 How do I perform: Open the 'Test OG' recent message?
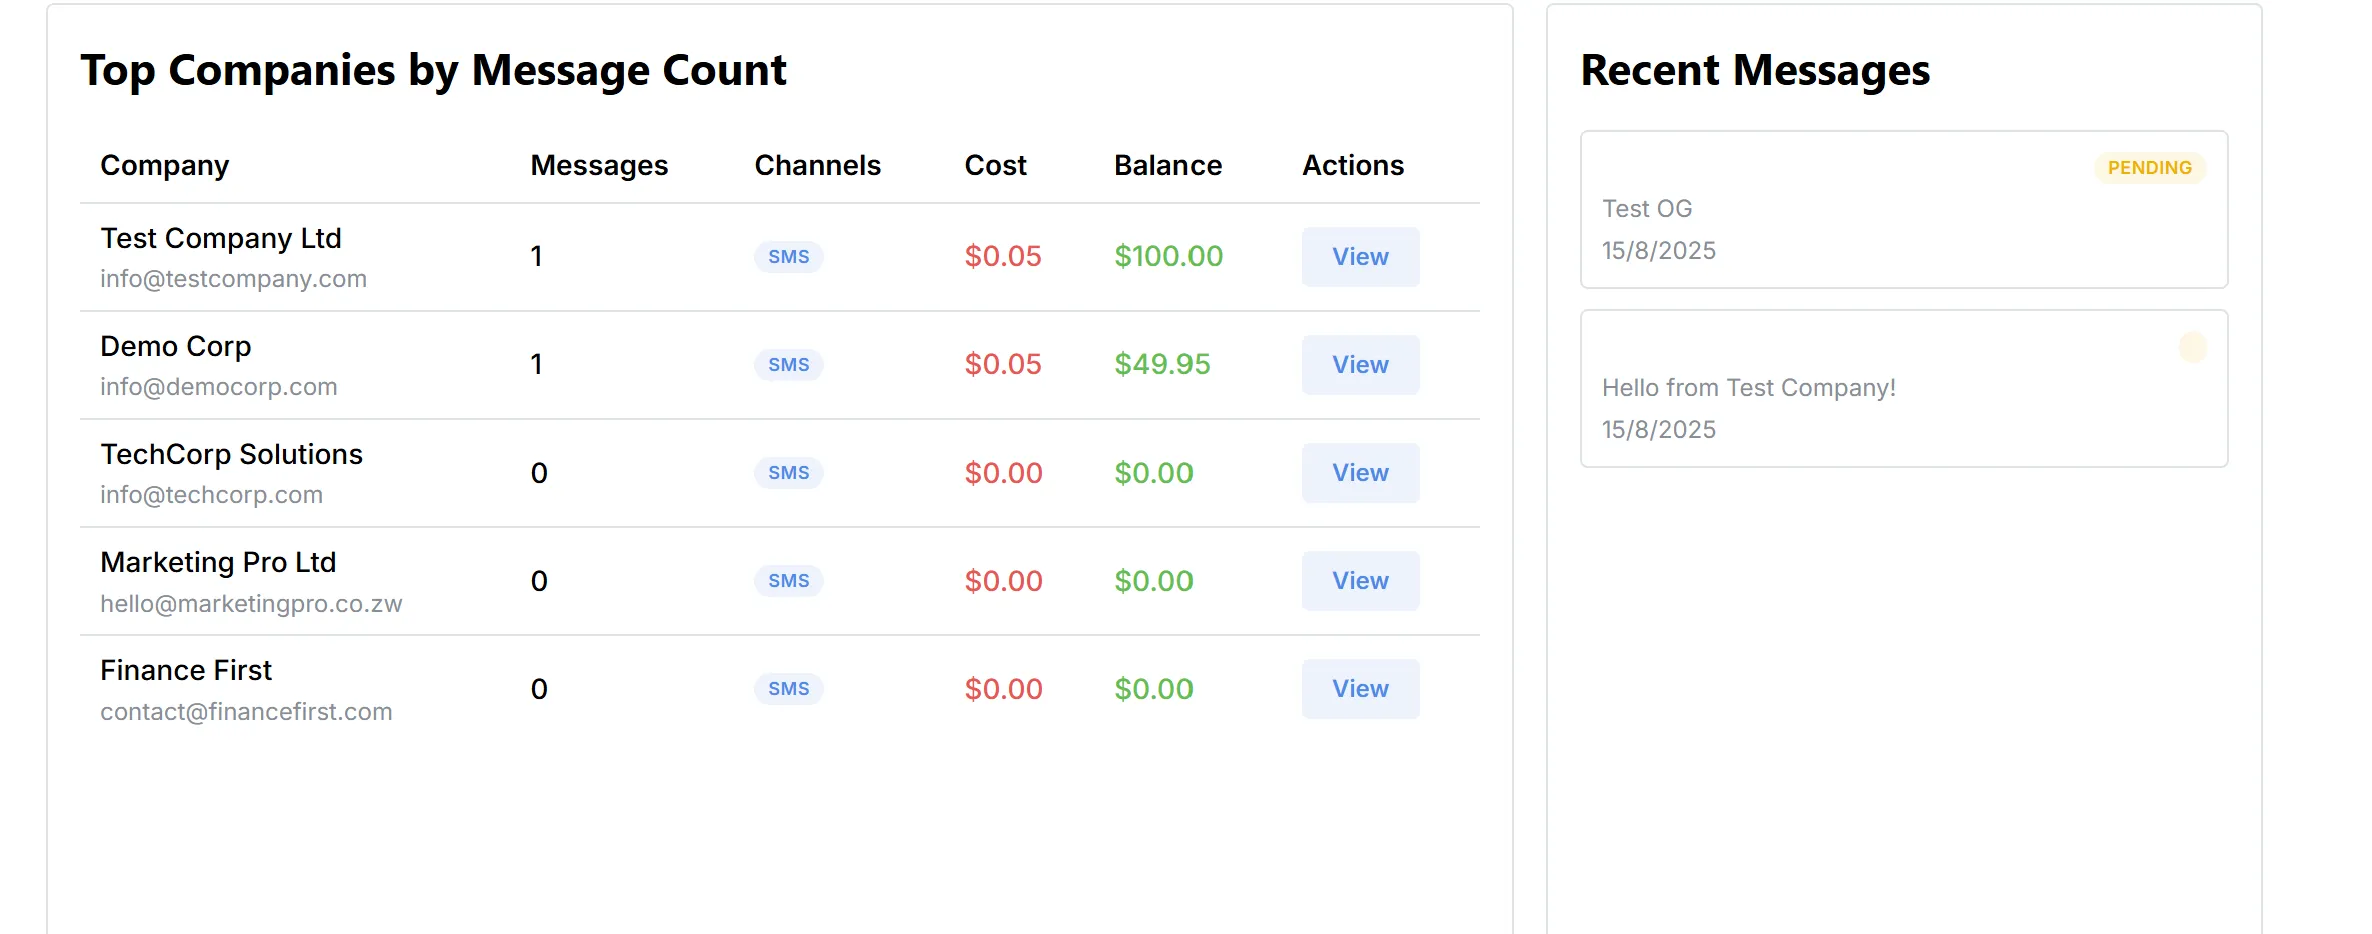(x=1646, y=209)
